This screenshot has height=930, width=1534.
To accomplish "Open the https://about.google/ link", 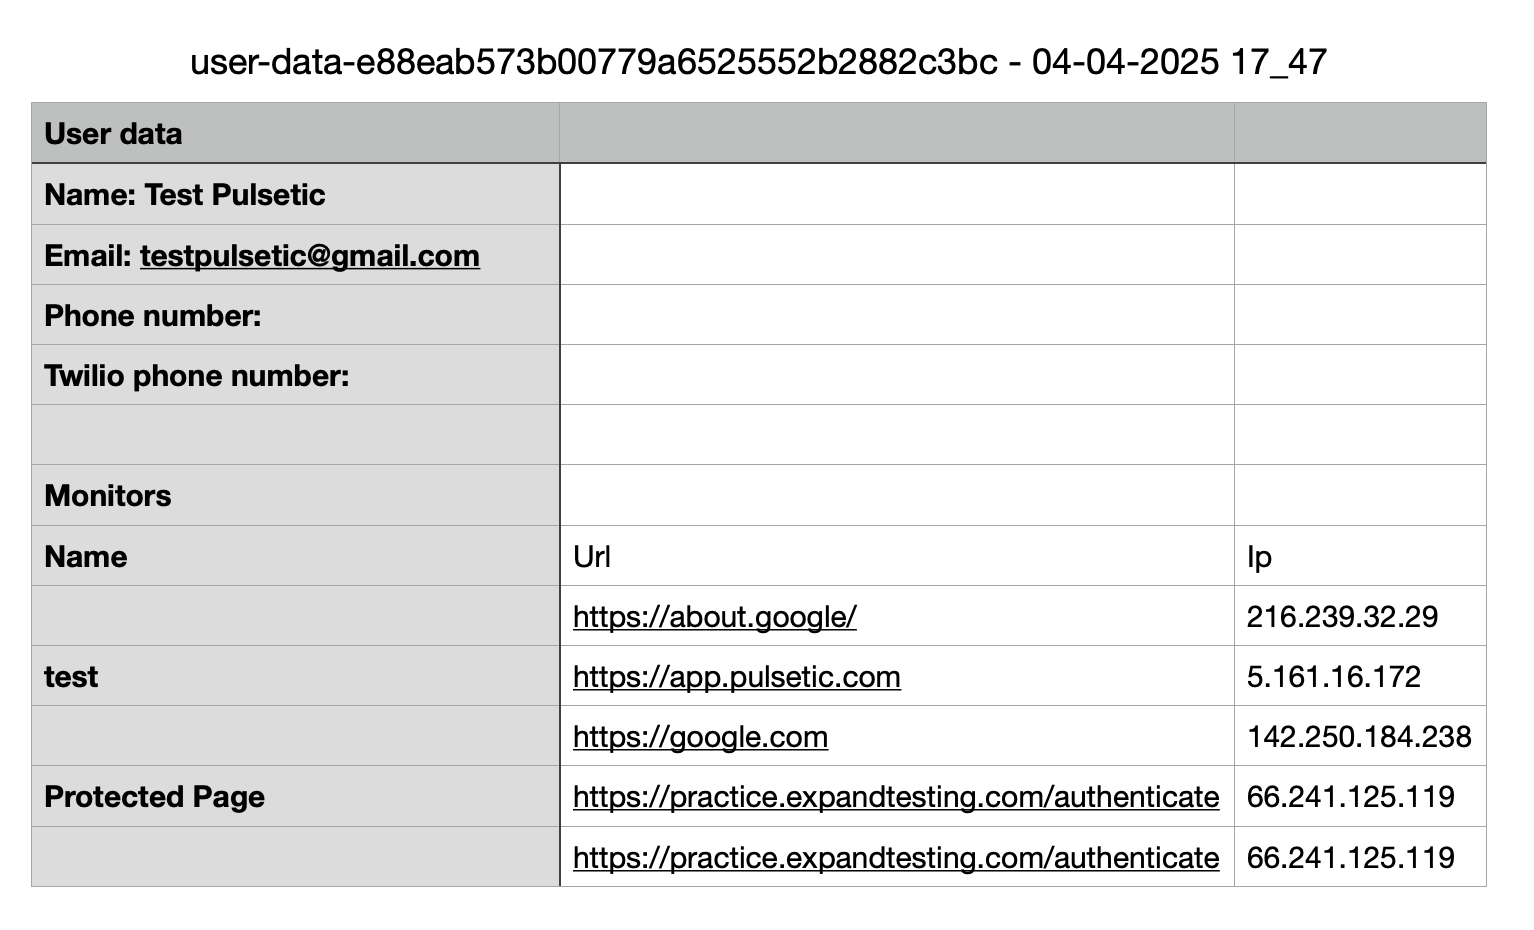I will (x=714, y=617).
